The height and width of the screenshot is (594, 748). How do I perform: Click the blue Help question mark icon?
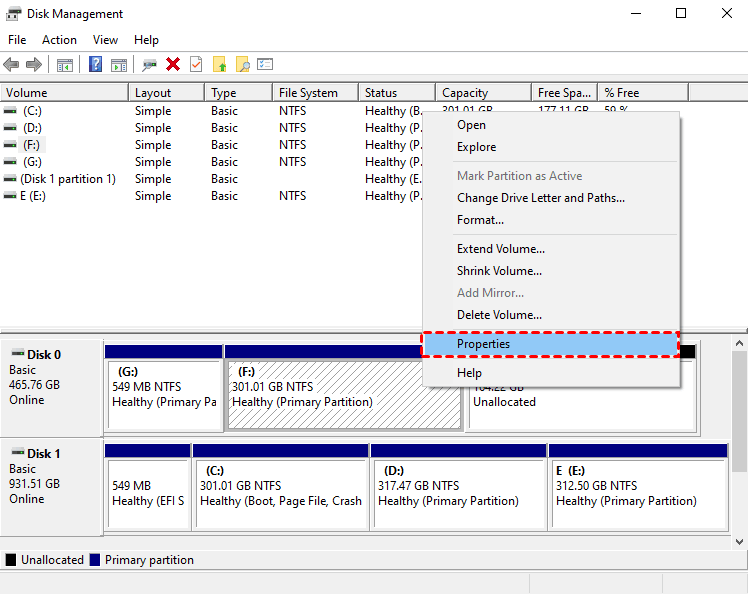96,65
